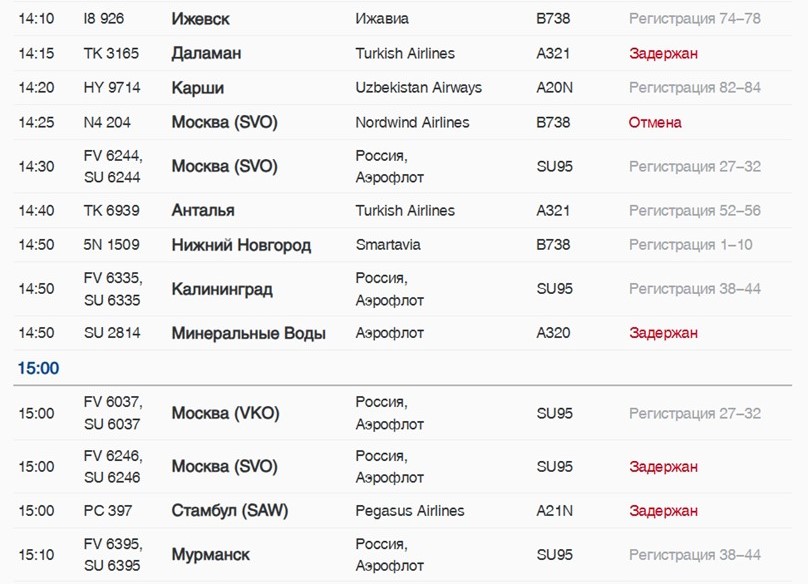Select flight code FV 6246, SU 6246

(x=113, y=467)
